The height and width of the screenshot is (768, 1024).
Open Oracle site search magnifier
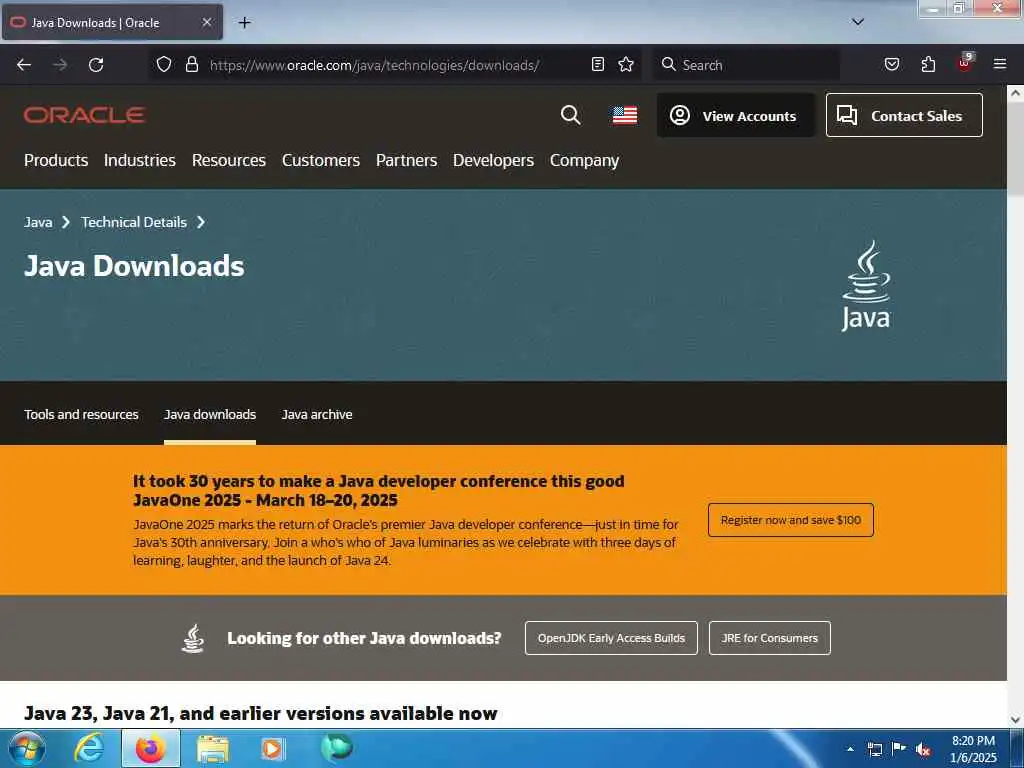tap(570, 115)
